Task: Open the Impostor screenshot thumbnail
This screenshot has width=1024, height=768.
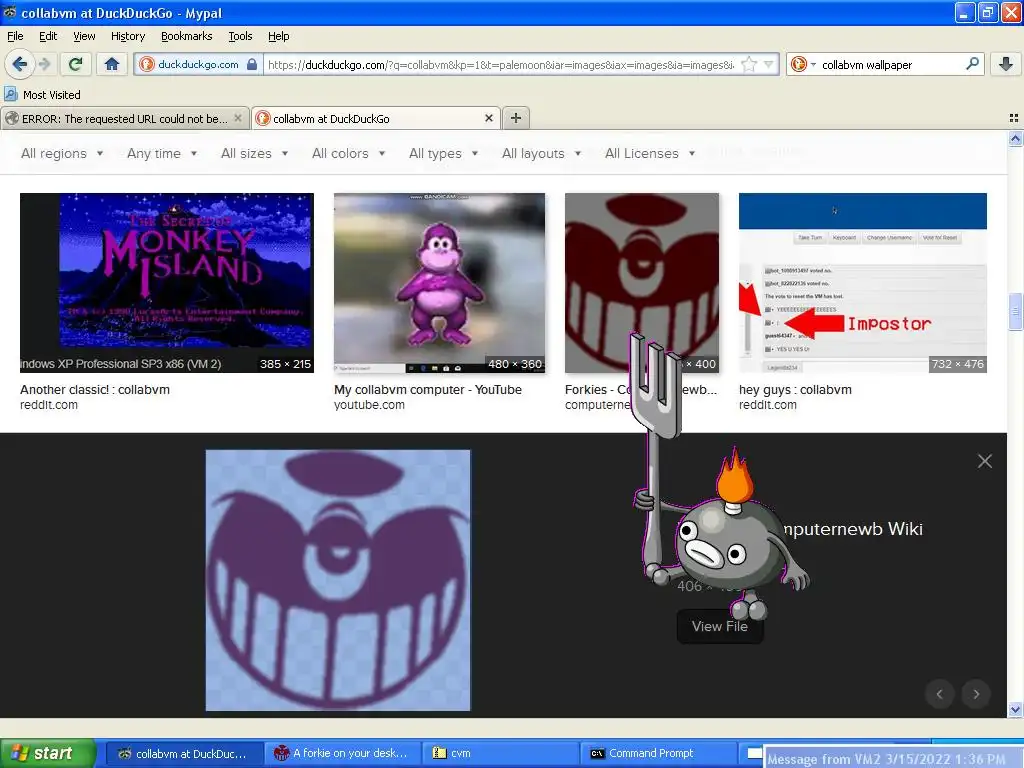Action: click(862, 283)
